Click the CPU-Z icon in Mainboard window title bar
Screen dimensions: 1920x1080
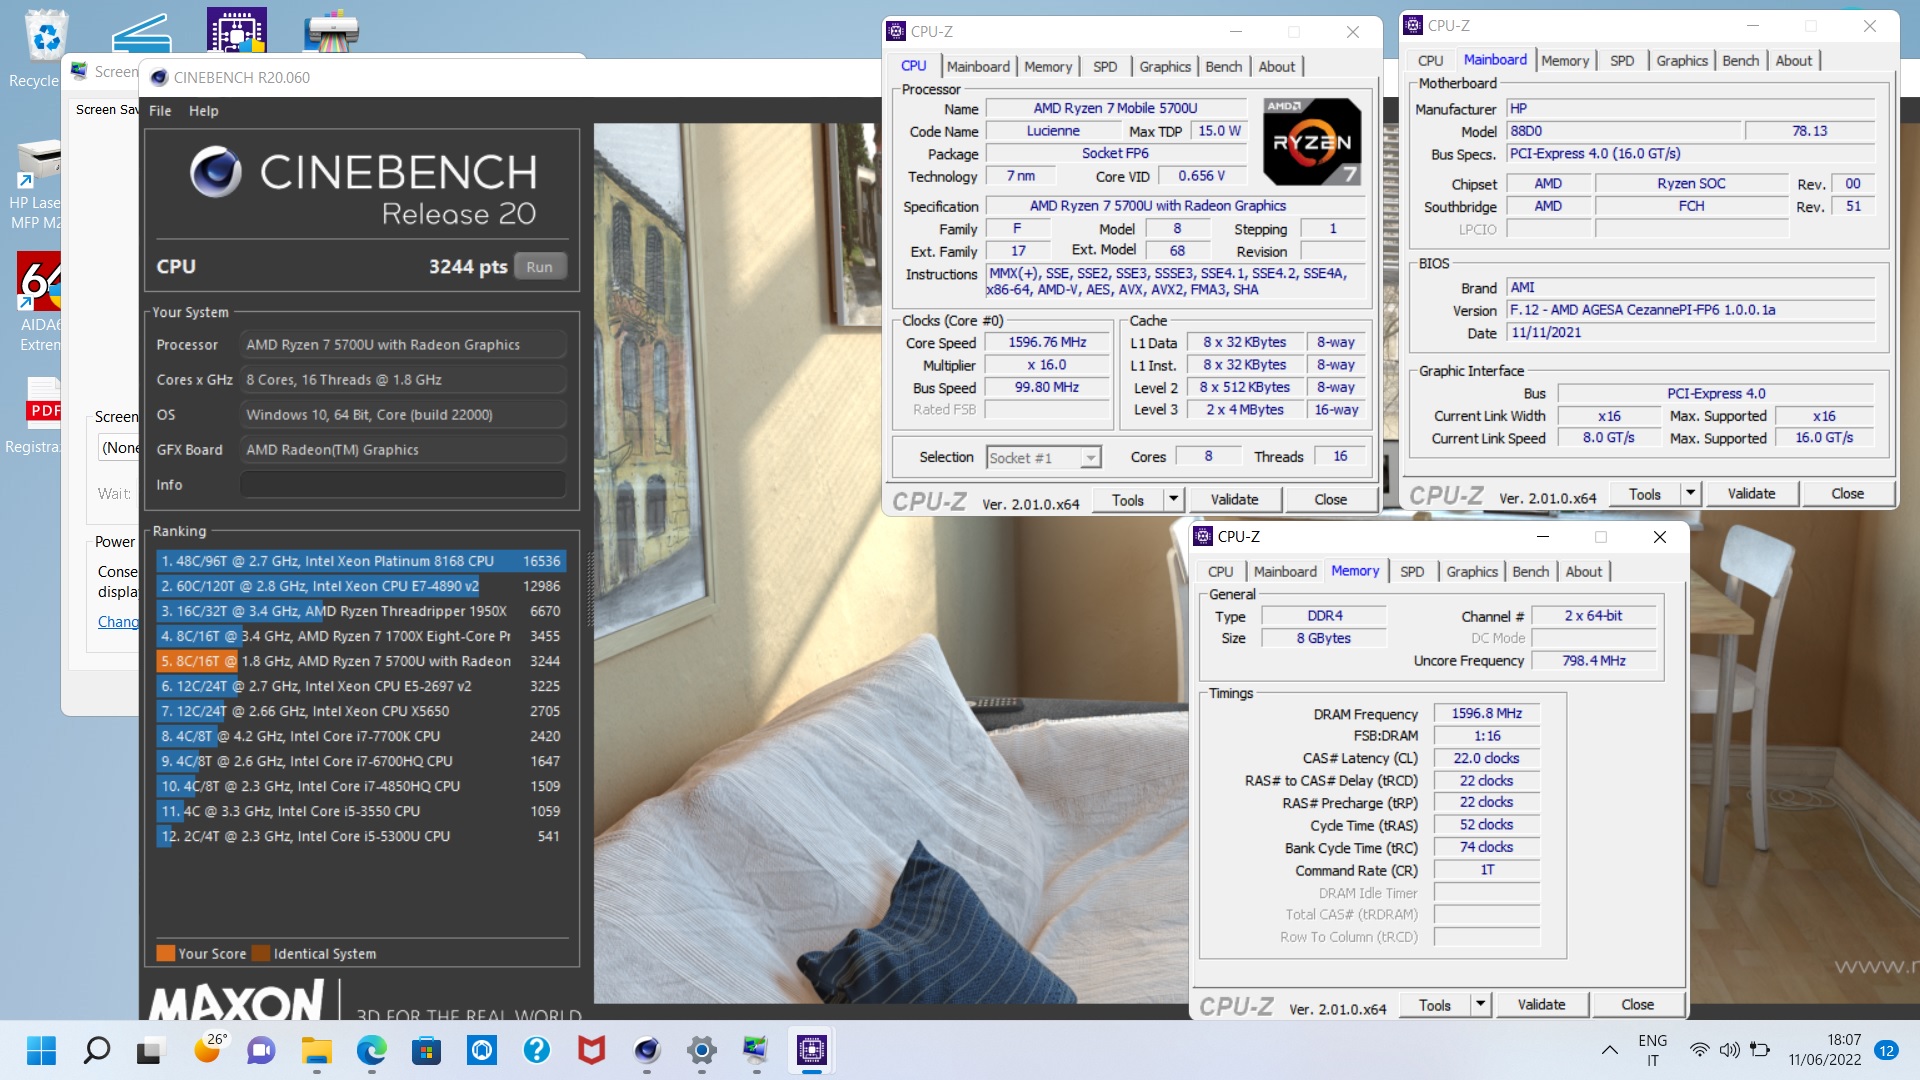1413,25
